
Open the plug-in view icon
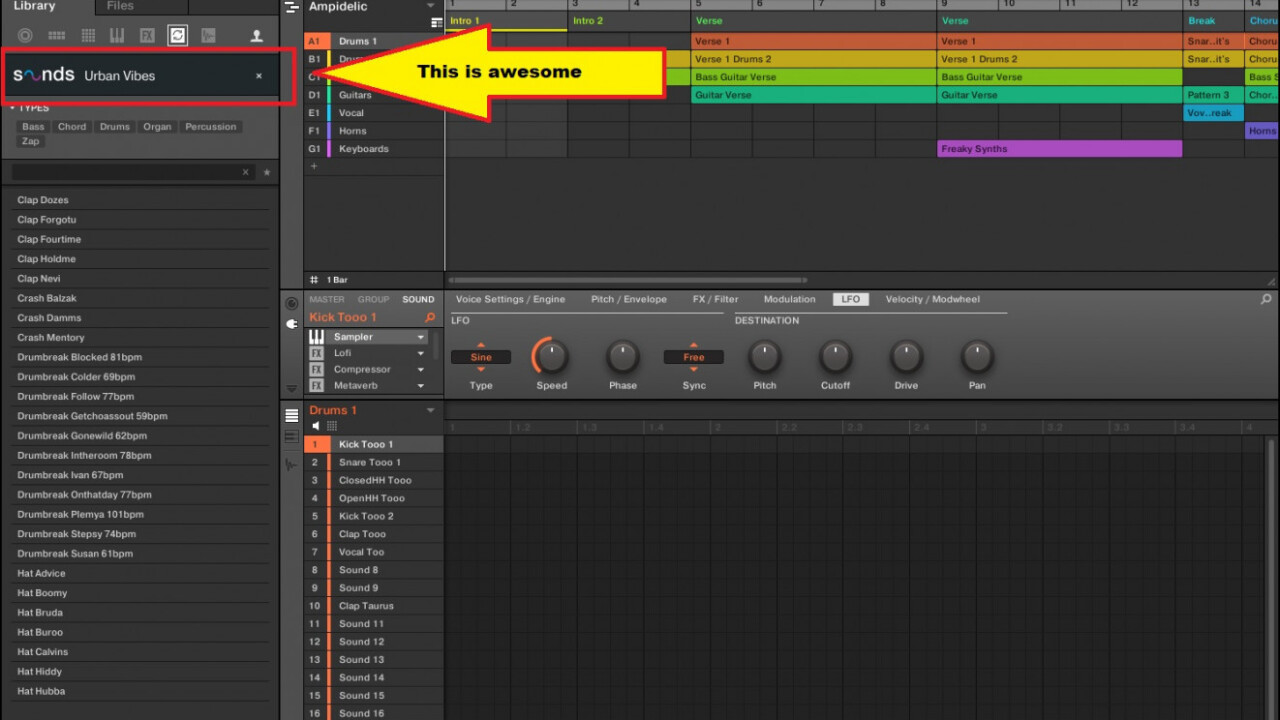pos(292,324)
